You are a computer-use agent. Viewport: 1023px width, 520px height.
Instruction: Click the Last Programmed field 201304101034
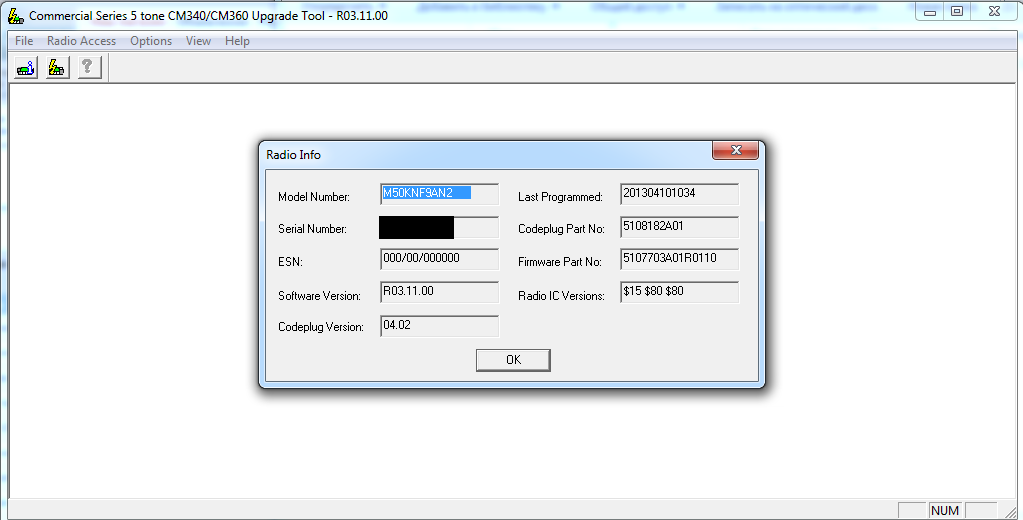679,194
